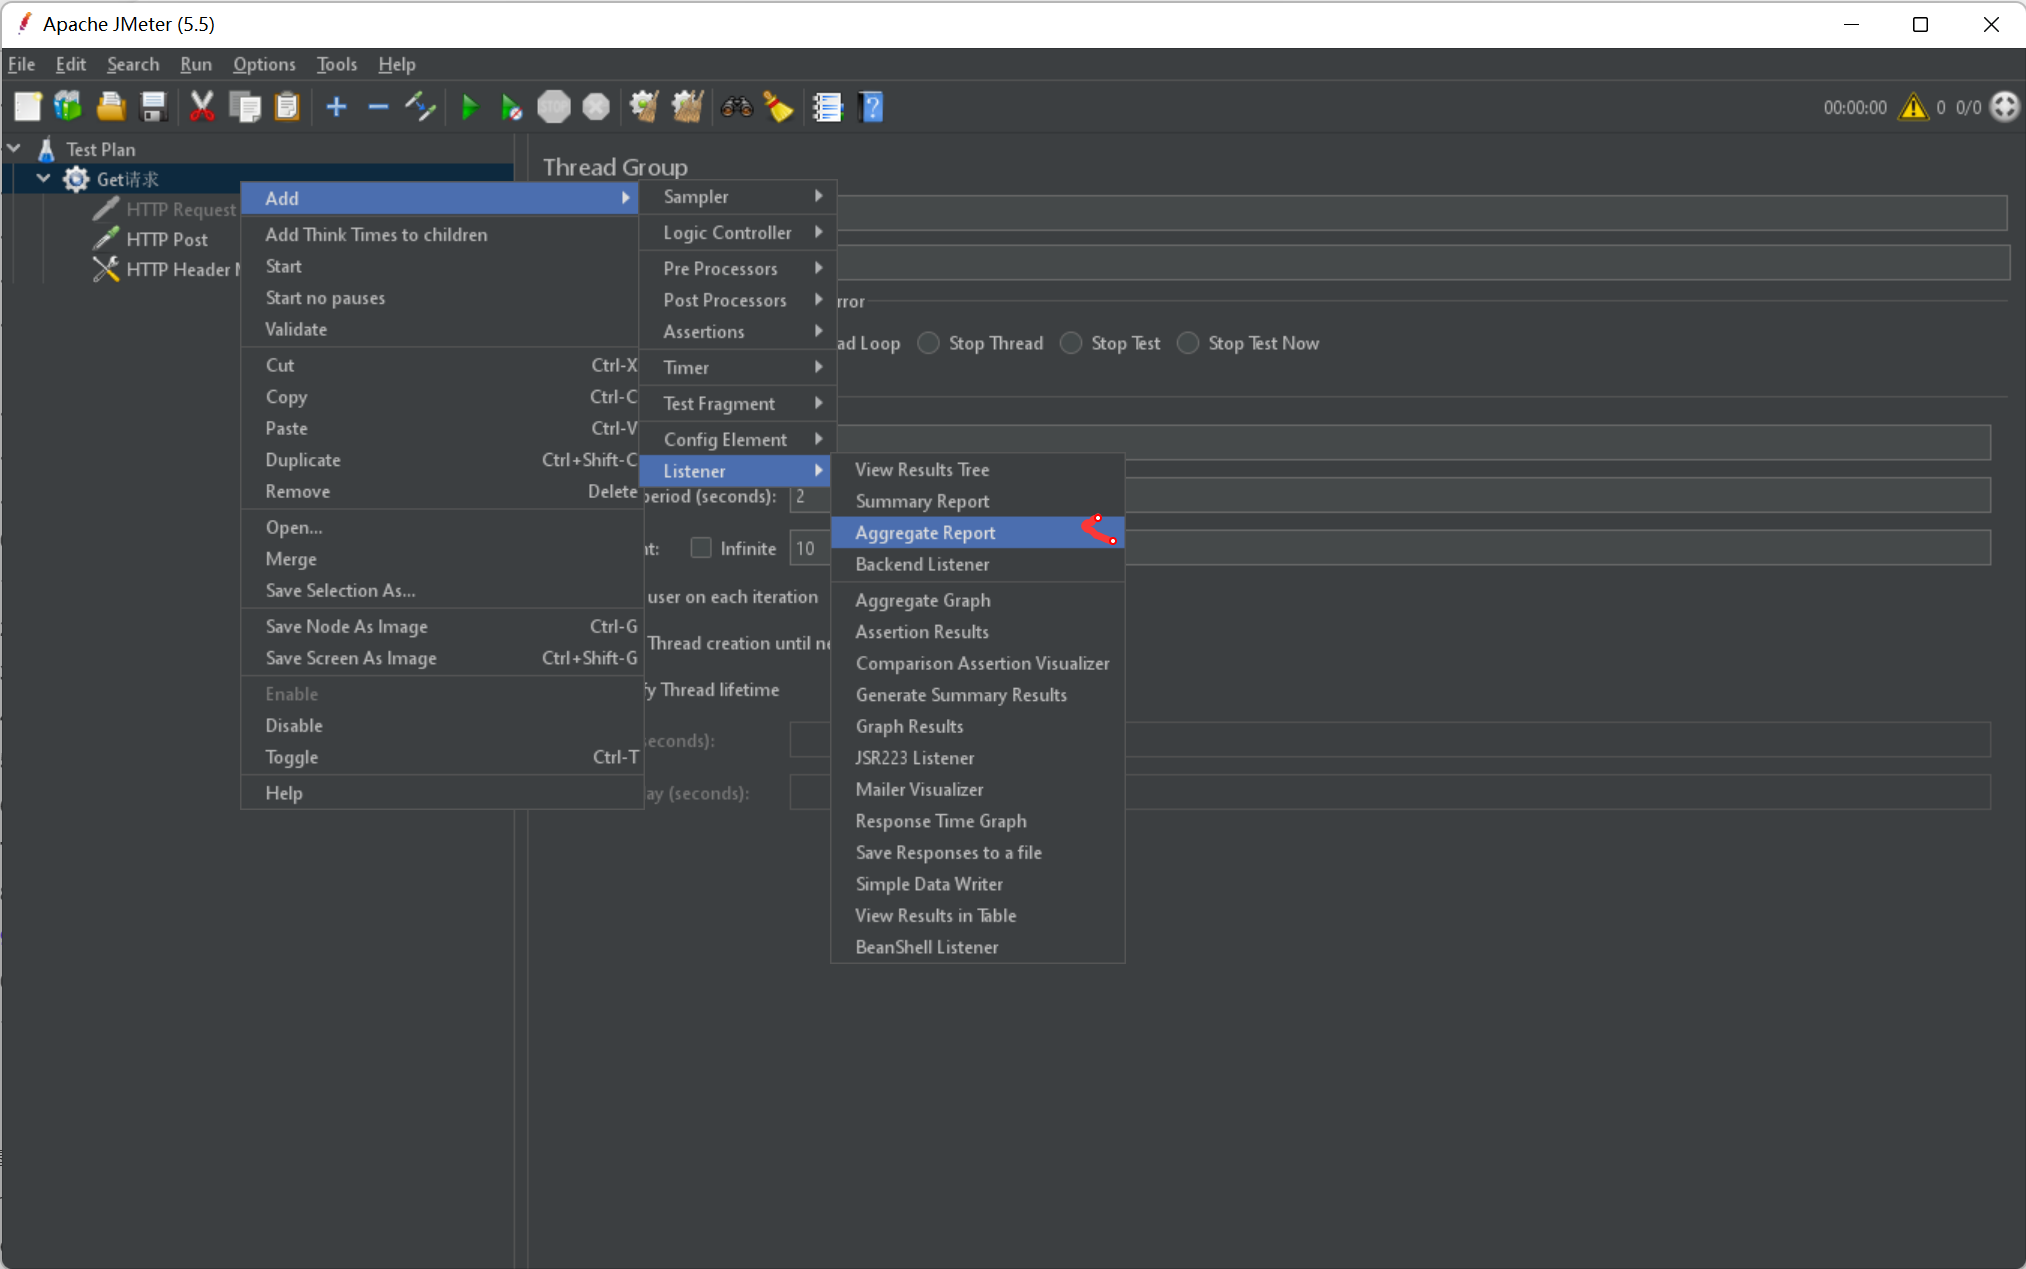The height and width of the screenshot is (1269, 2026).
Task: Click the warning triangle log icon
Action: point(1913,106)
